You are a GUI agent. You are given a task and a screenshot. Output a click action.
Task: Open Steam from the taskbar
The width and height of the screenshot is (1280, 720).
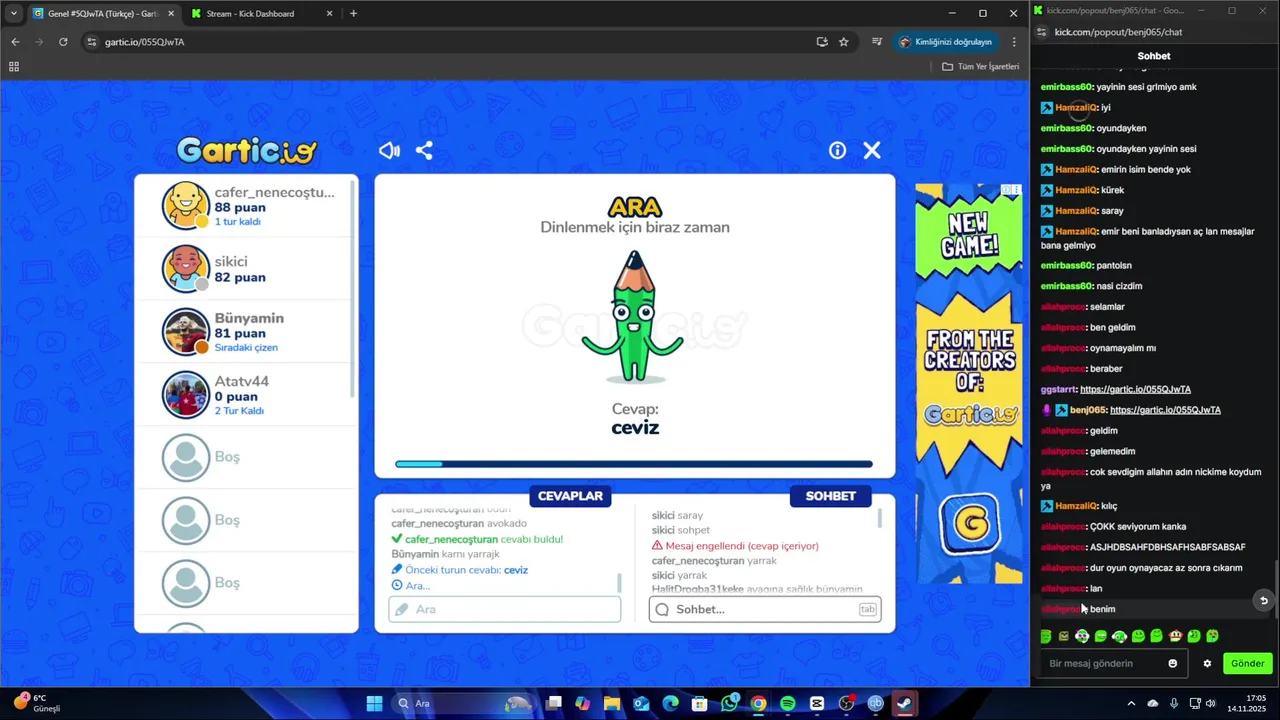tap(904, 703)
